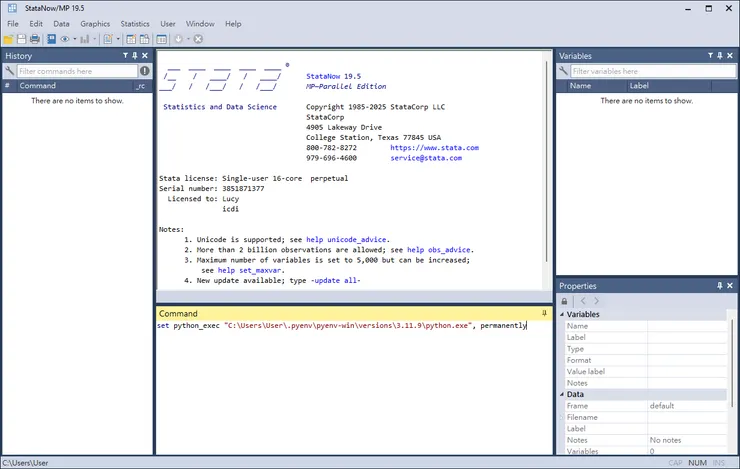This screenshot has width=740, height=469.
Task: Open the Graphics menu
Action: coord(95,24)
